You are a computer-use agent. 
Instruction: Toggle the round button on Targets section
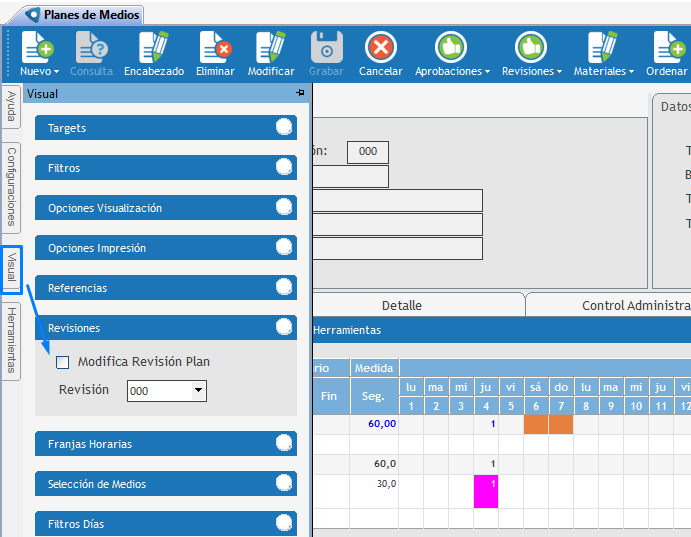[x=284, y=127]
